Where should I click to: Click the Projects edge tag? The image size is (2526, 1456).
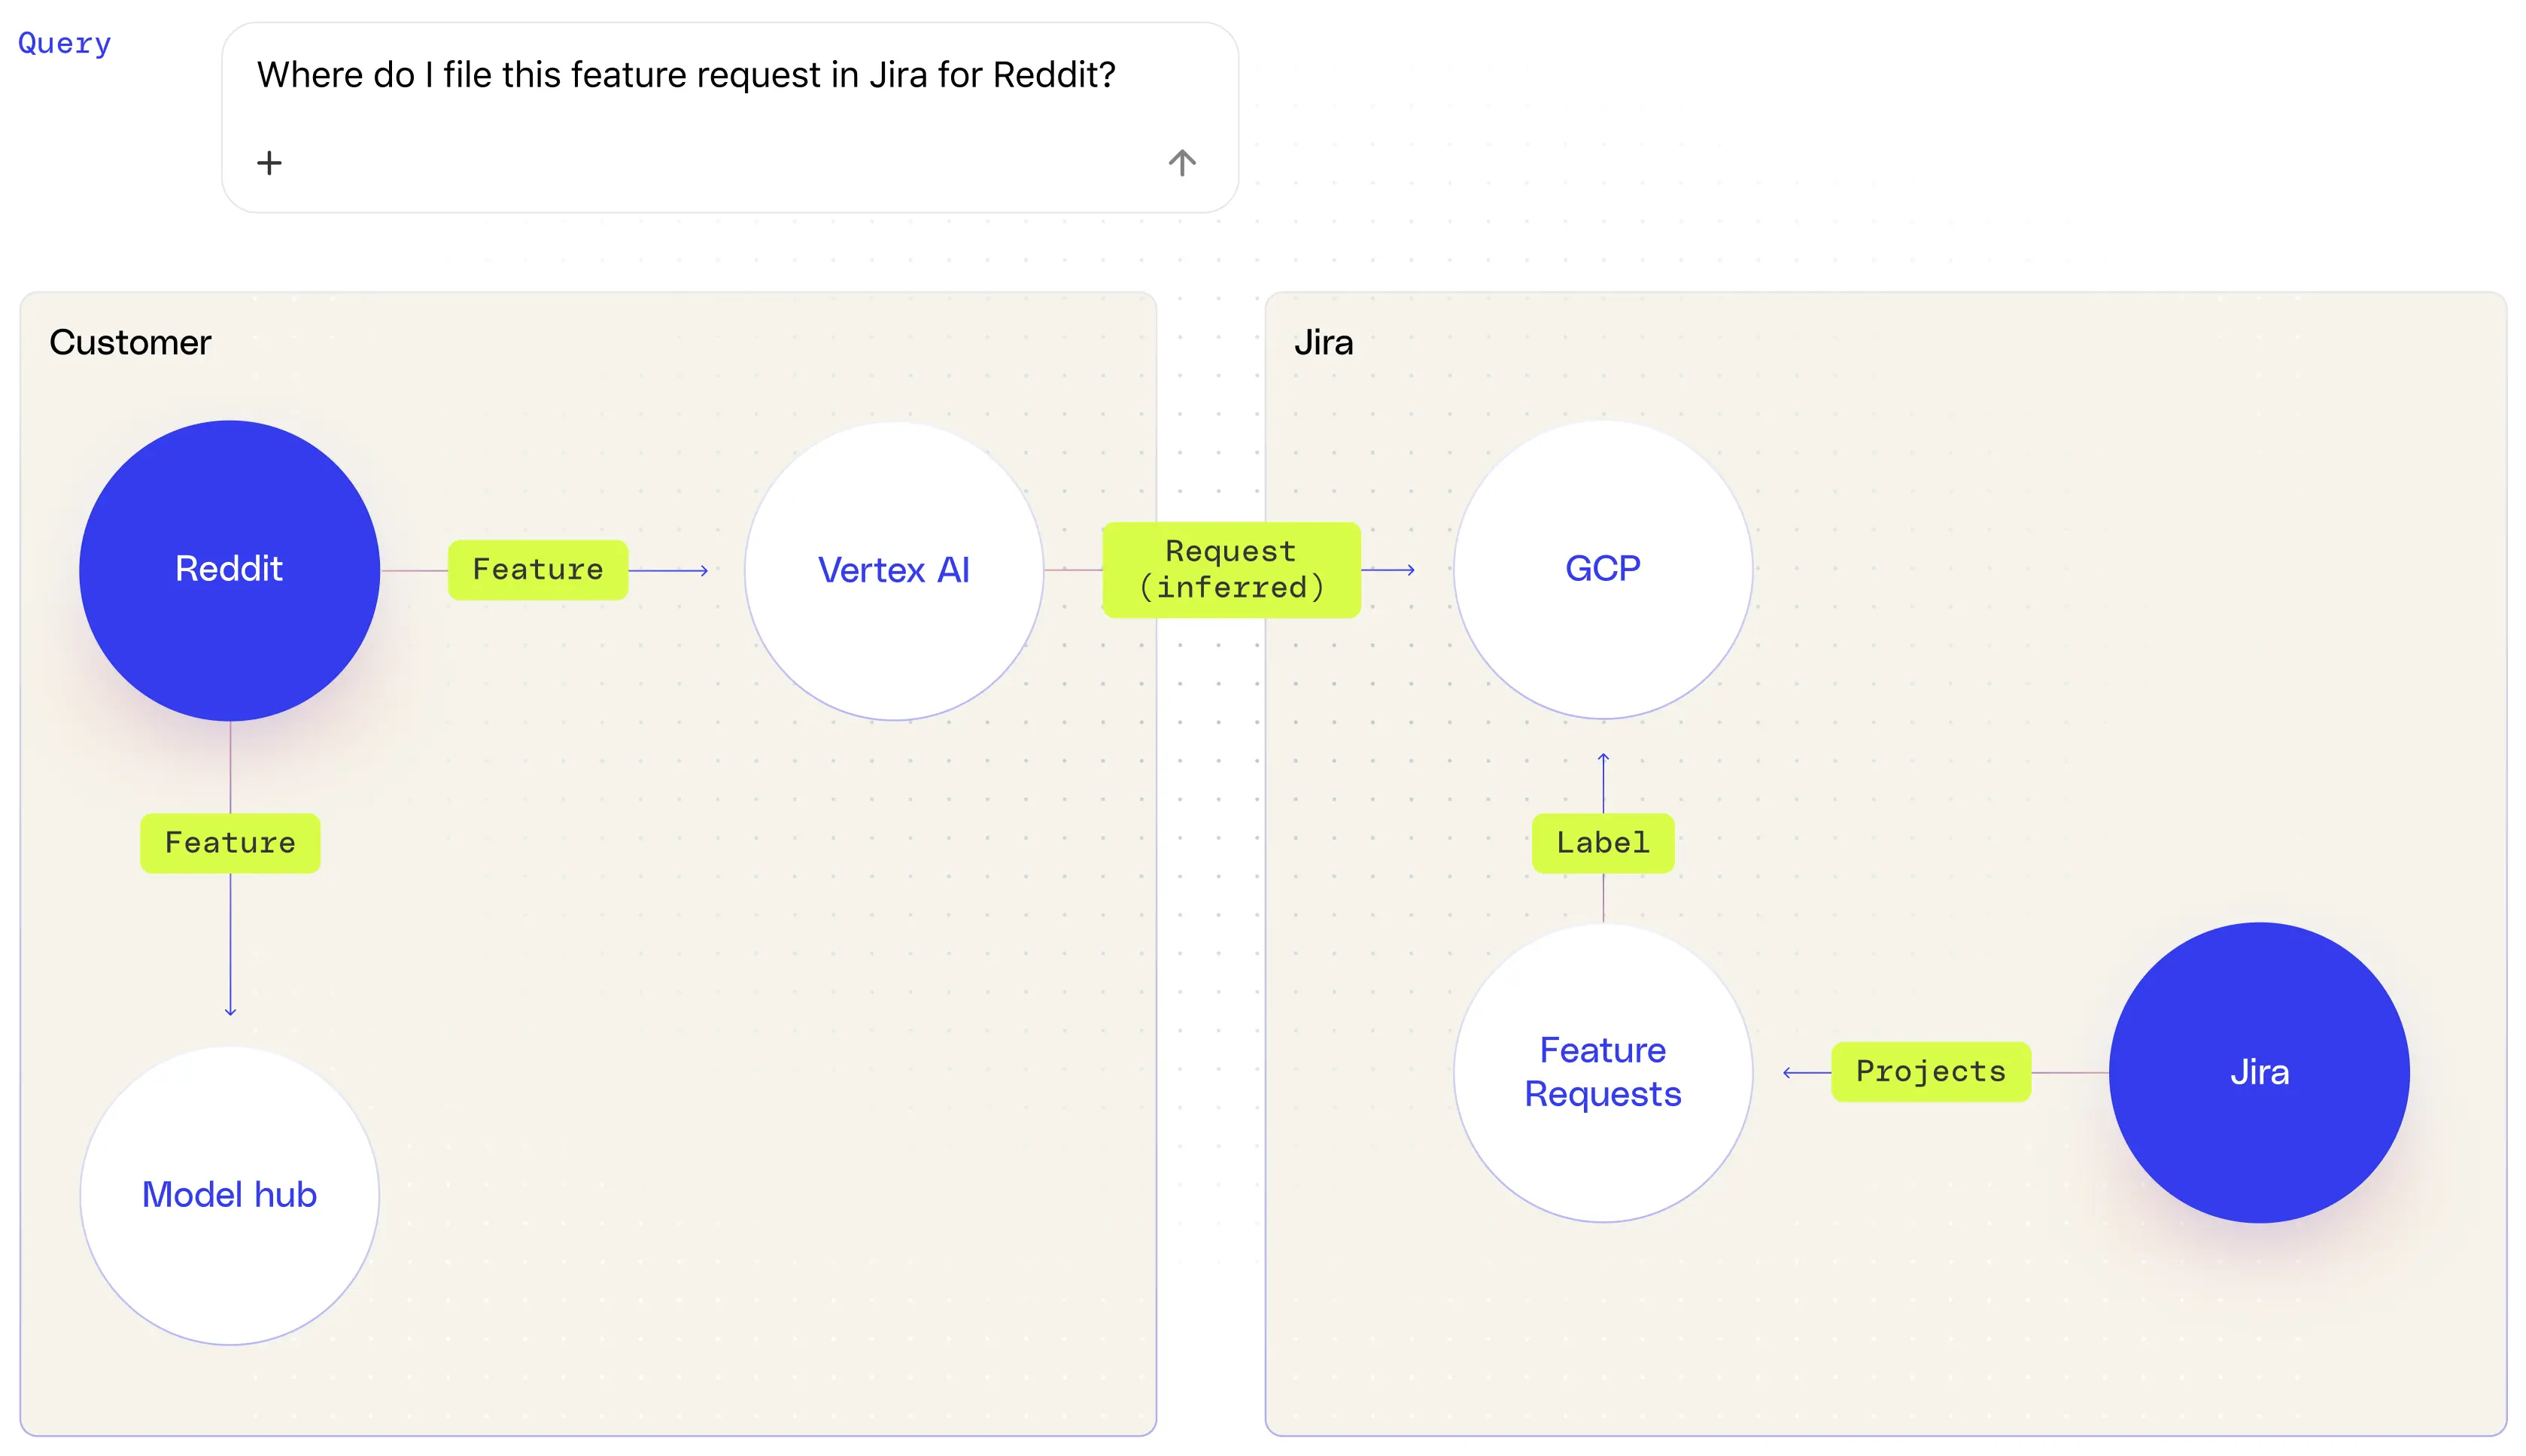click(1931, 1072)
